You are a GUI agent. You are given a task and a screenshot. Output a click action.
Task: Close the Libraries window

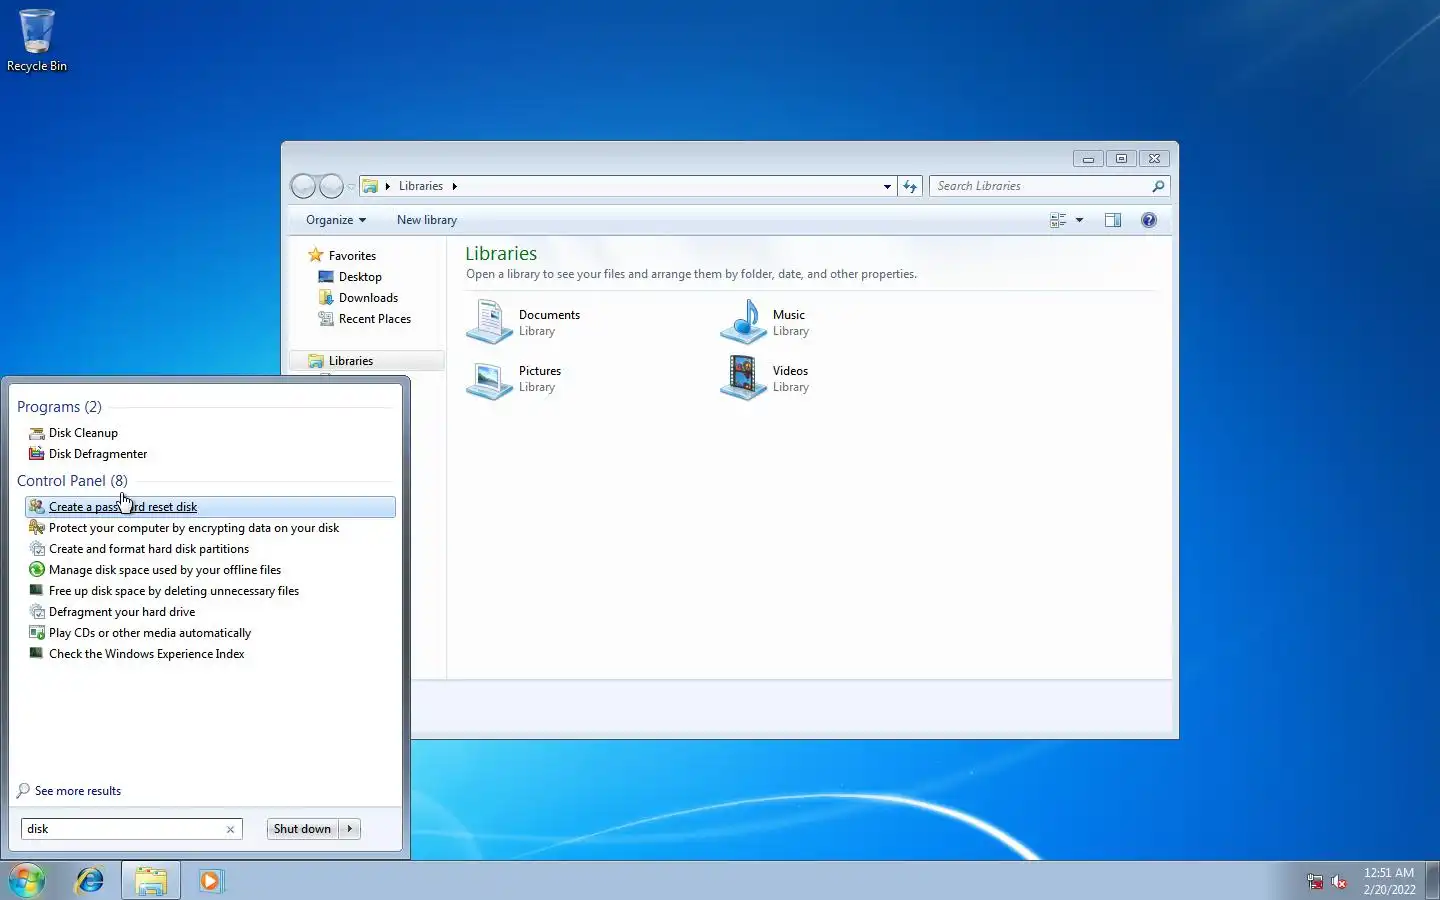pyautogui.click(x=1154, y=159)
